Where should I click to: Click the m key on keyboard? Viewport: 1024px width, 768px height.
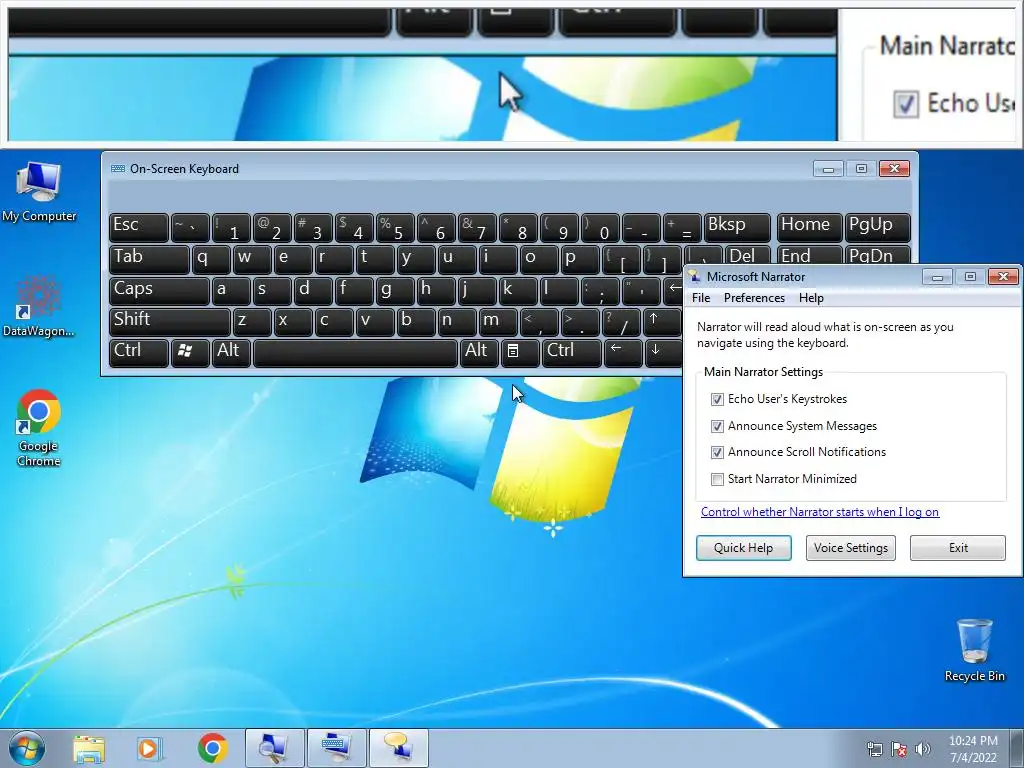(x=498, y=321)
